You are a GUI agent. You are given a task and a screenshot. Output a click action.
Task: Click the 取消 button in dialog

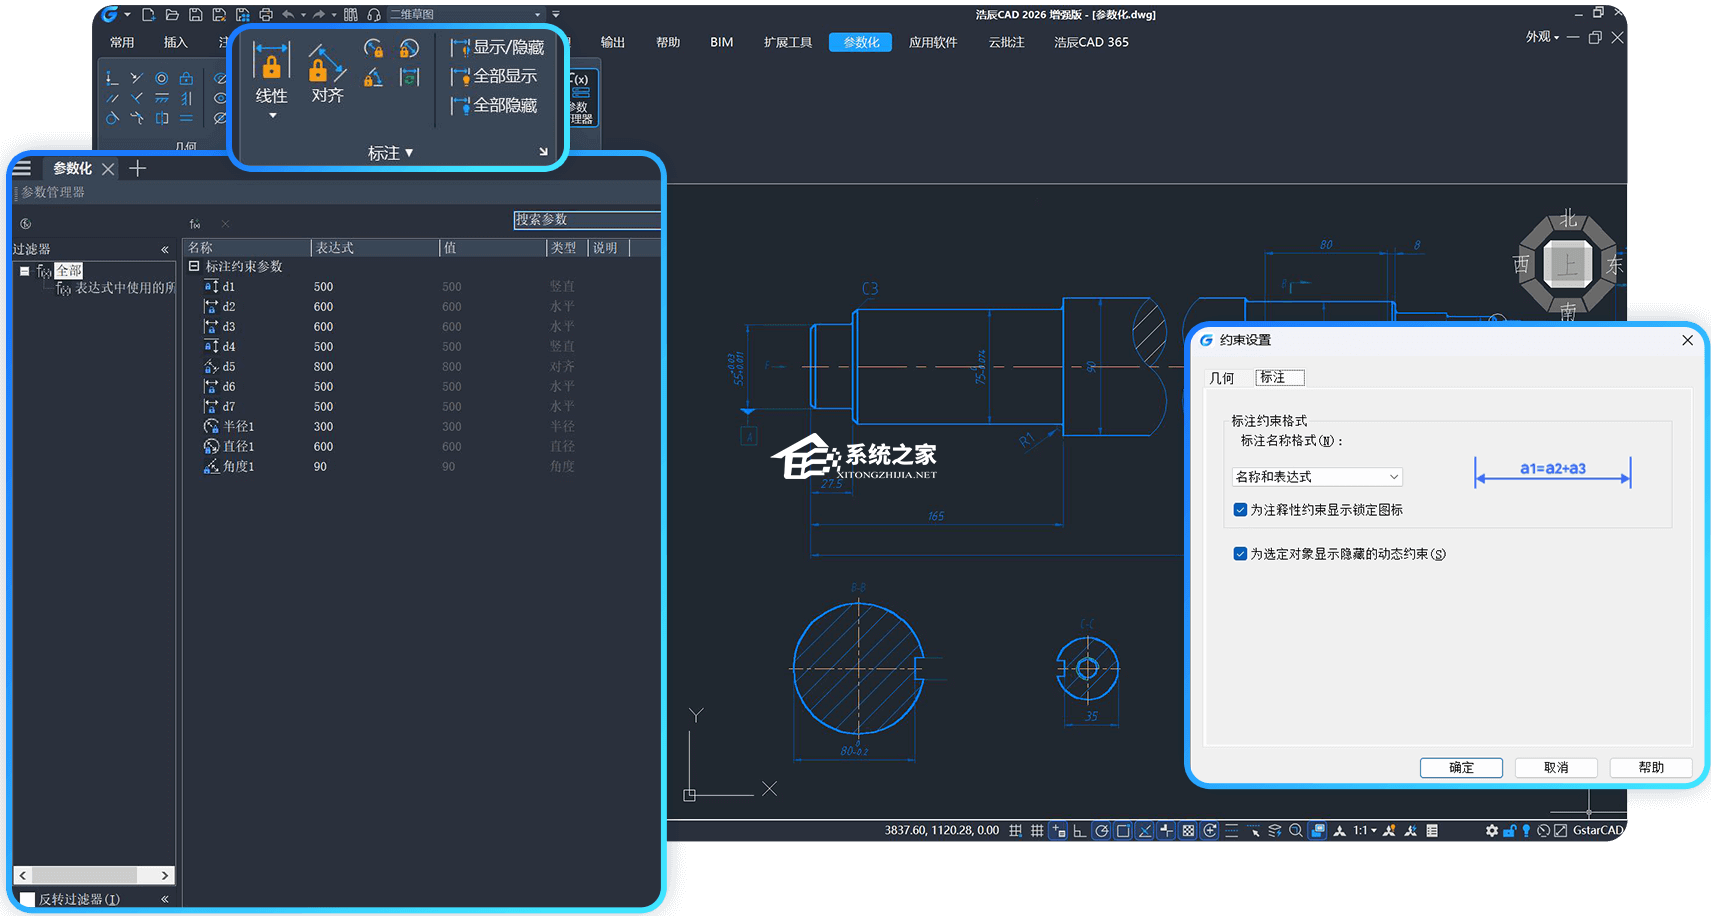click(x=1555, y=767)
